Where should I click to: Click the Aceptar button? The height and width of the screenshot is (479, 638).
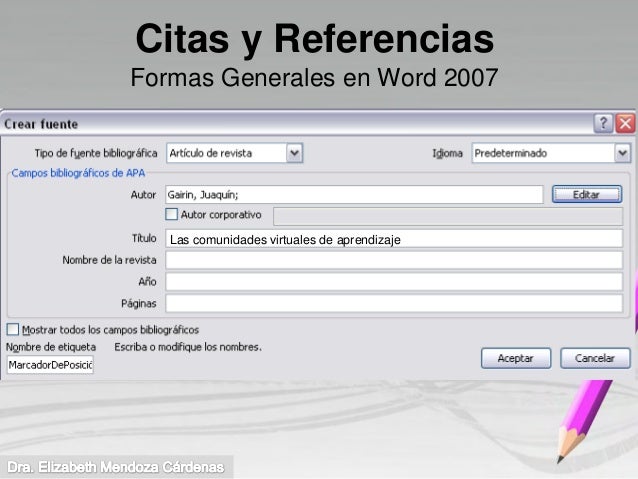tap(516, 358)
